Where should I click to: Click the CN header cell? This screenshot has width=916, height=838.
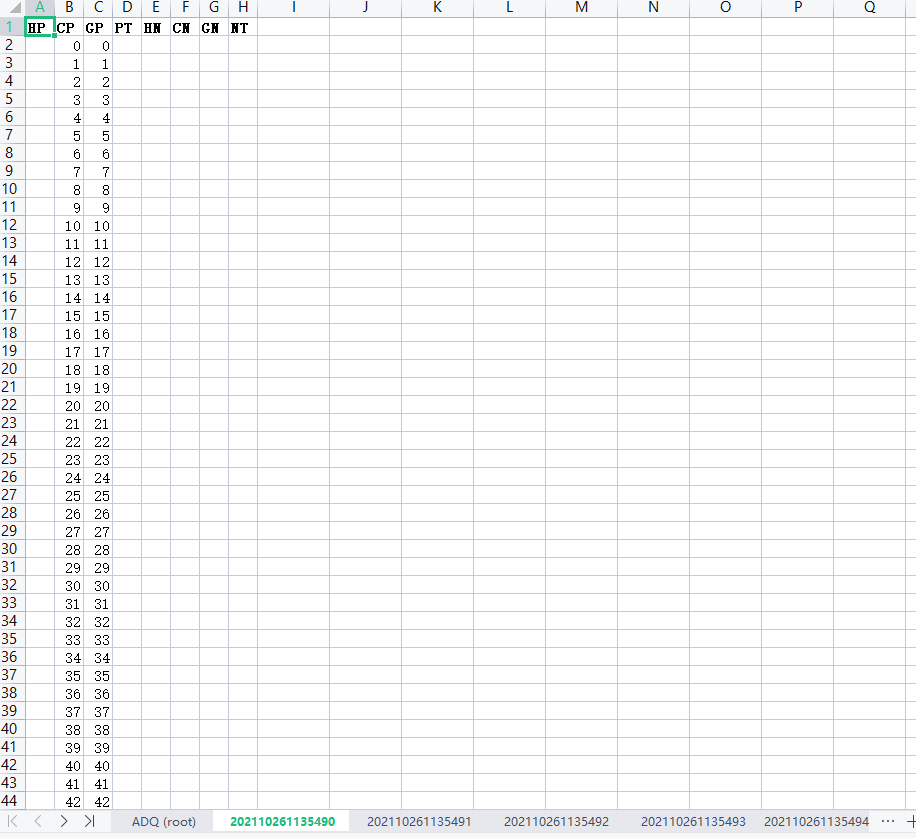pyautogui.click(x=185, y=27)
